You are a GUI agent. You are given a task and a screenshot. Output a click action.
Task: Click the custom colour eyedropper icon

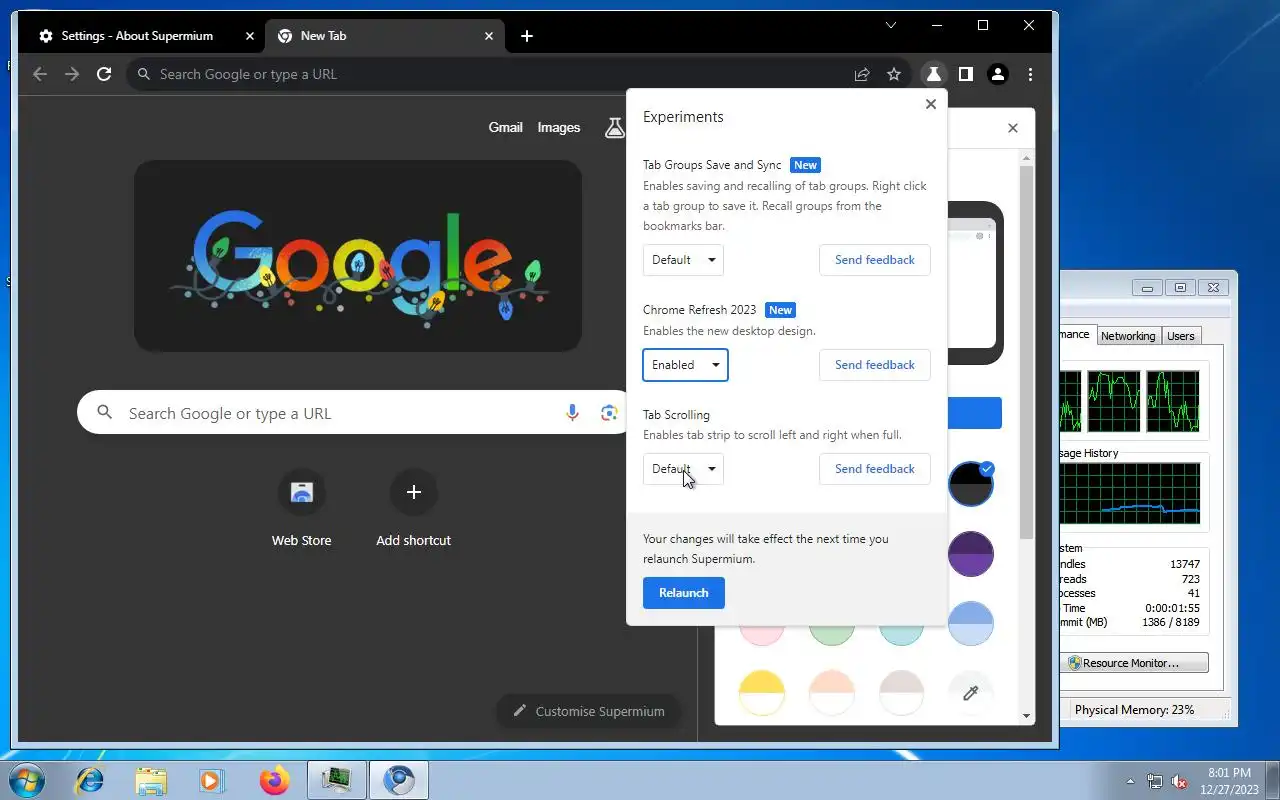click(x=970, y=693)
